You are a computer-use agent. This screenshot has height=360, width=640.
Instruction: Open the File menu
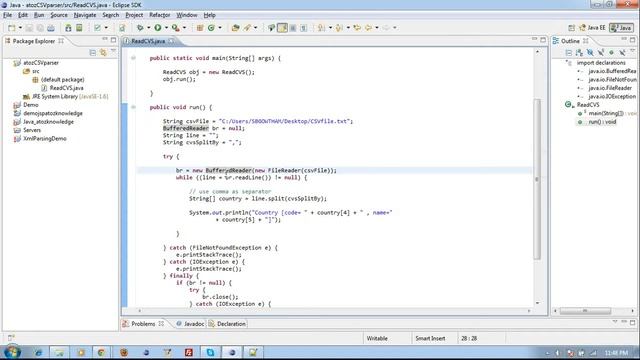[7, 15]
